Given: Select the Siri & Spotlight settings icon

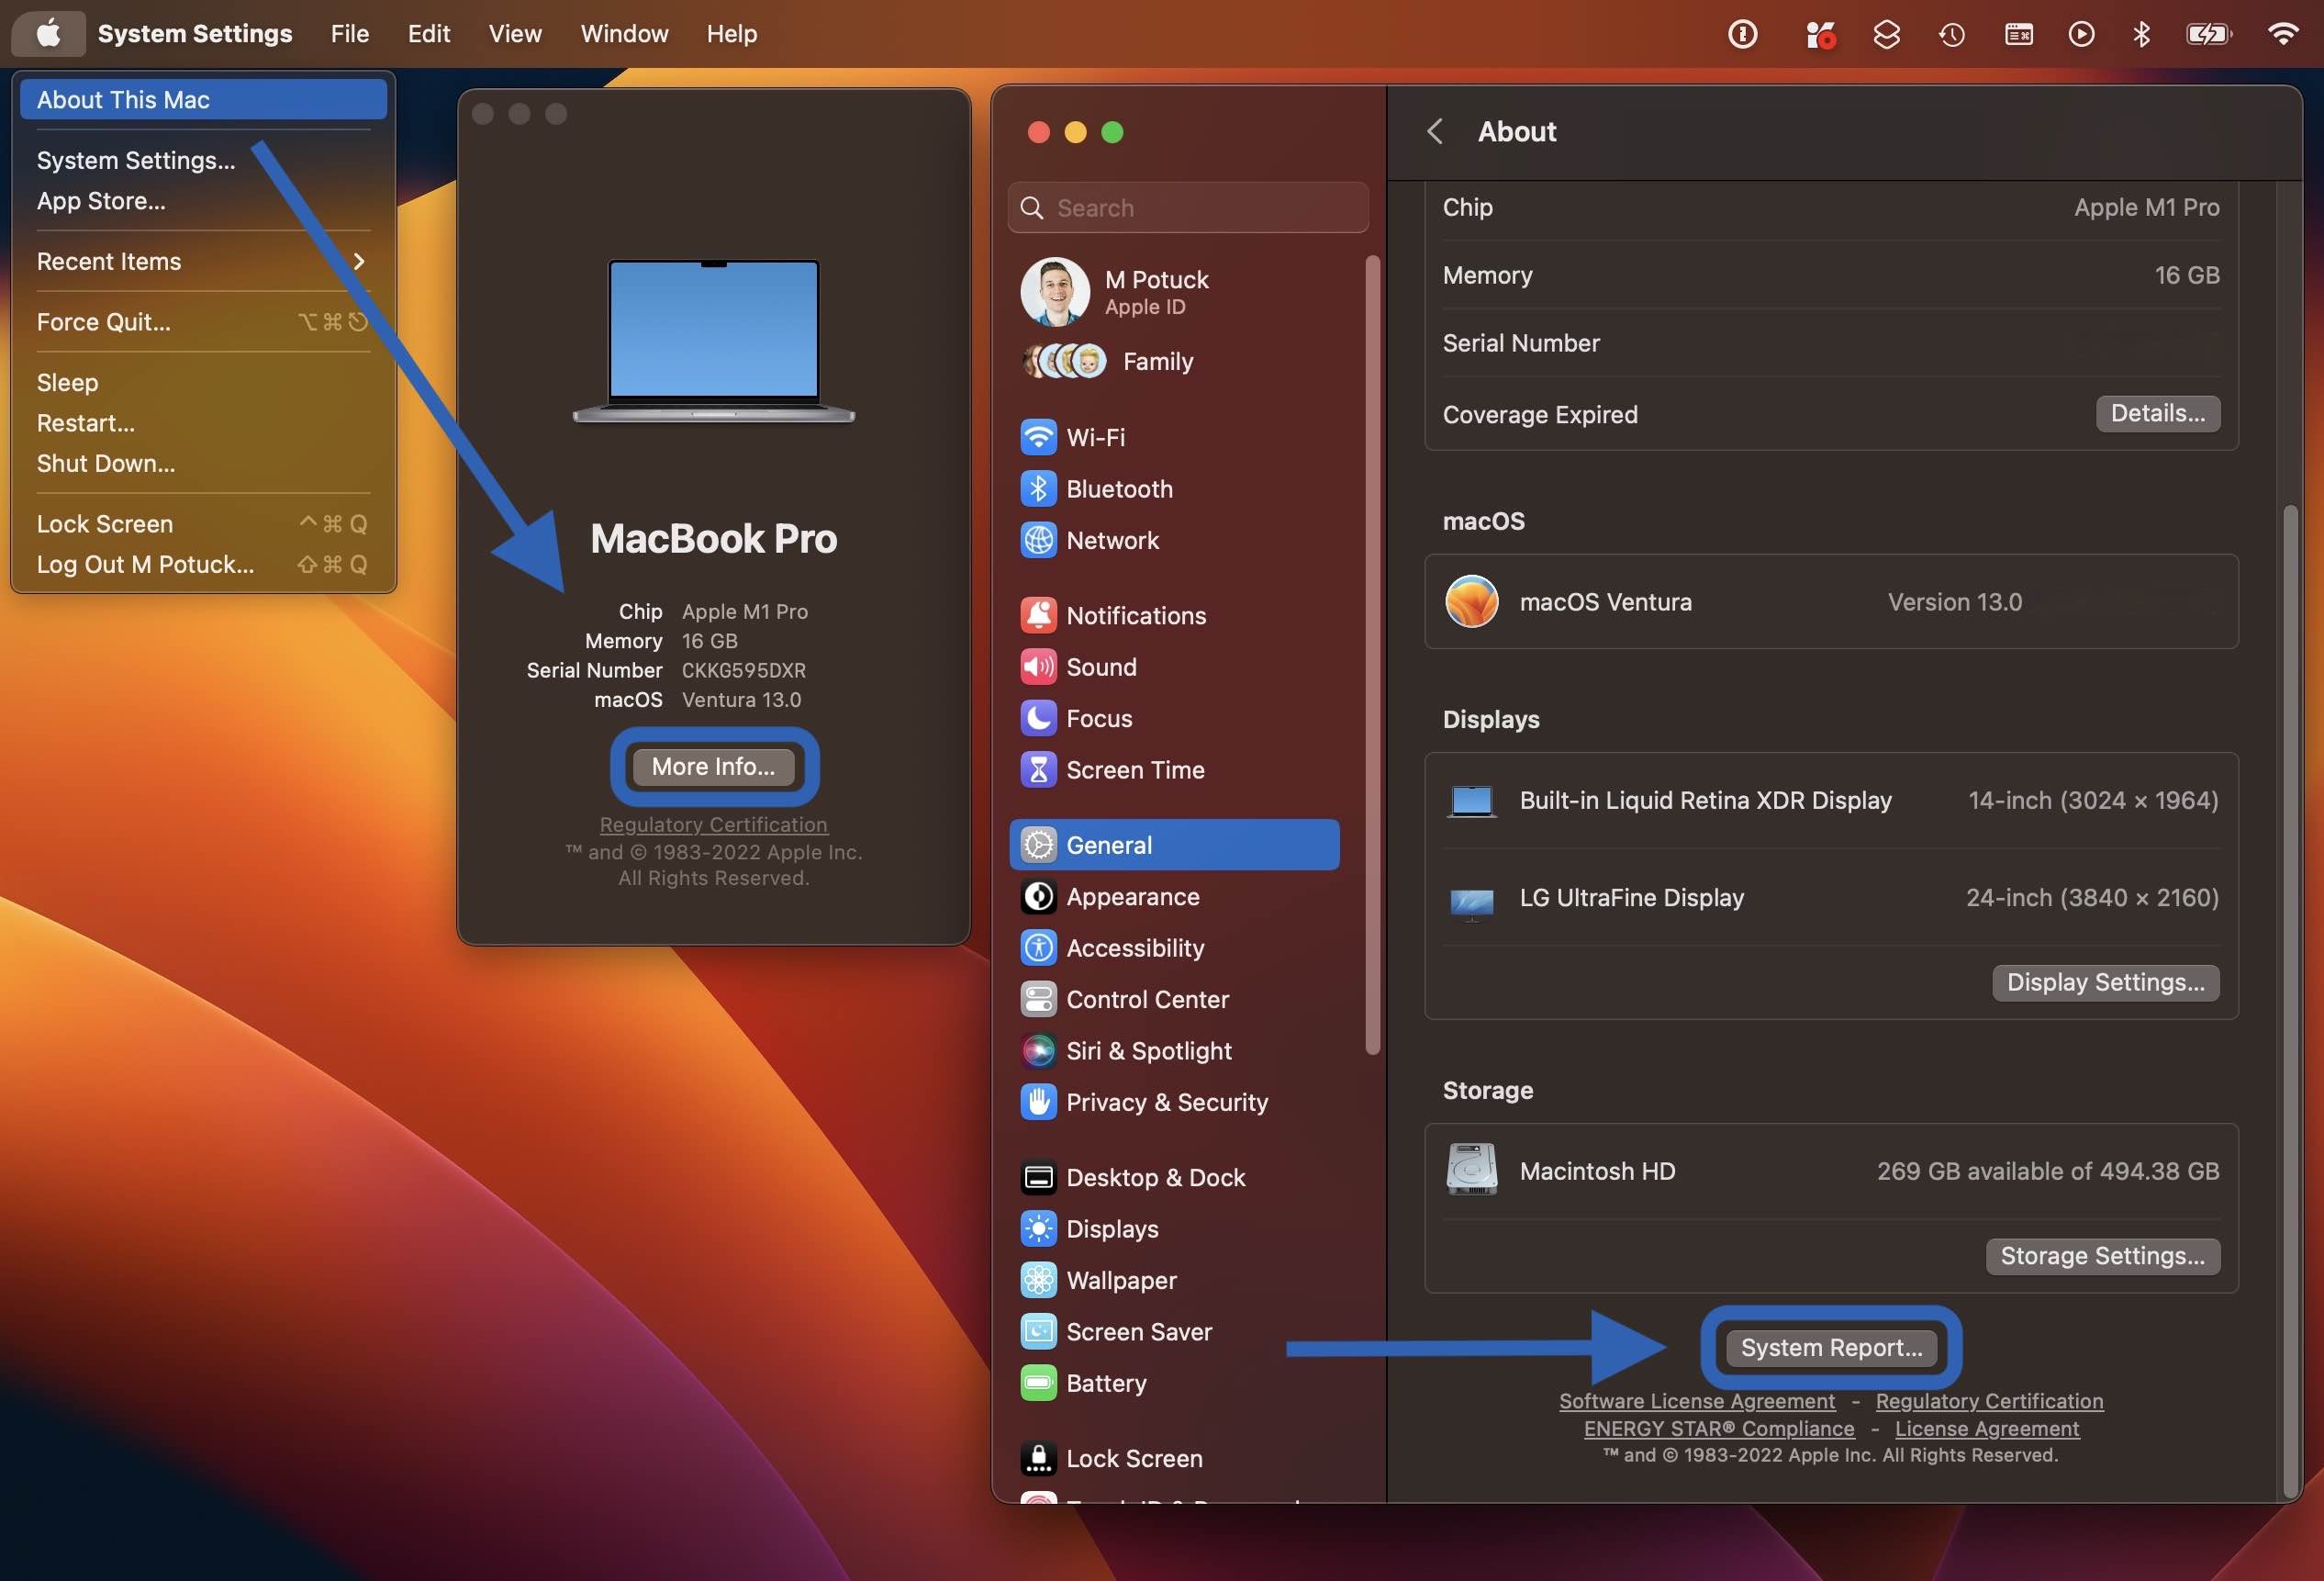Looking at the screenshot, I should coord(1037,1050).
